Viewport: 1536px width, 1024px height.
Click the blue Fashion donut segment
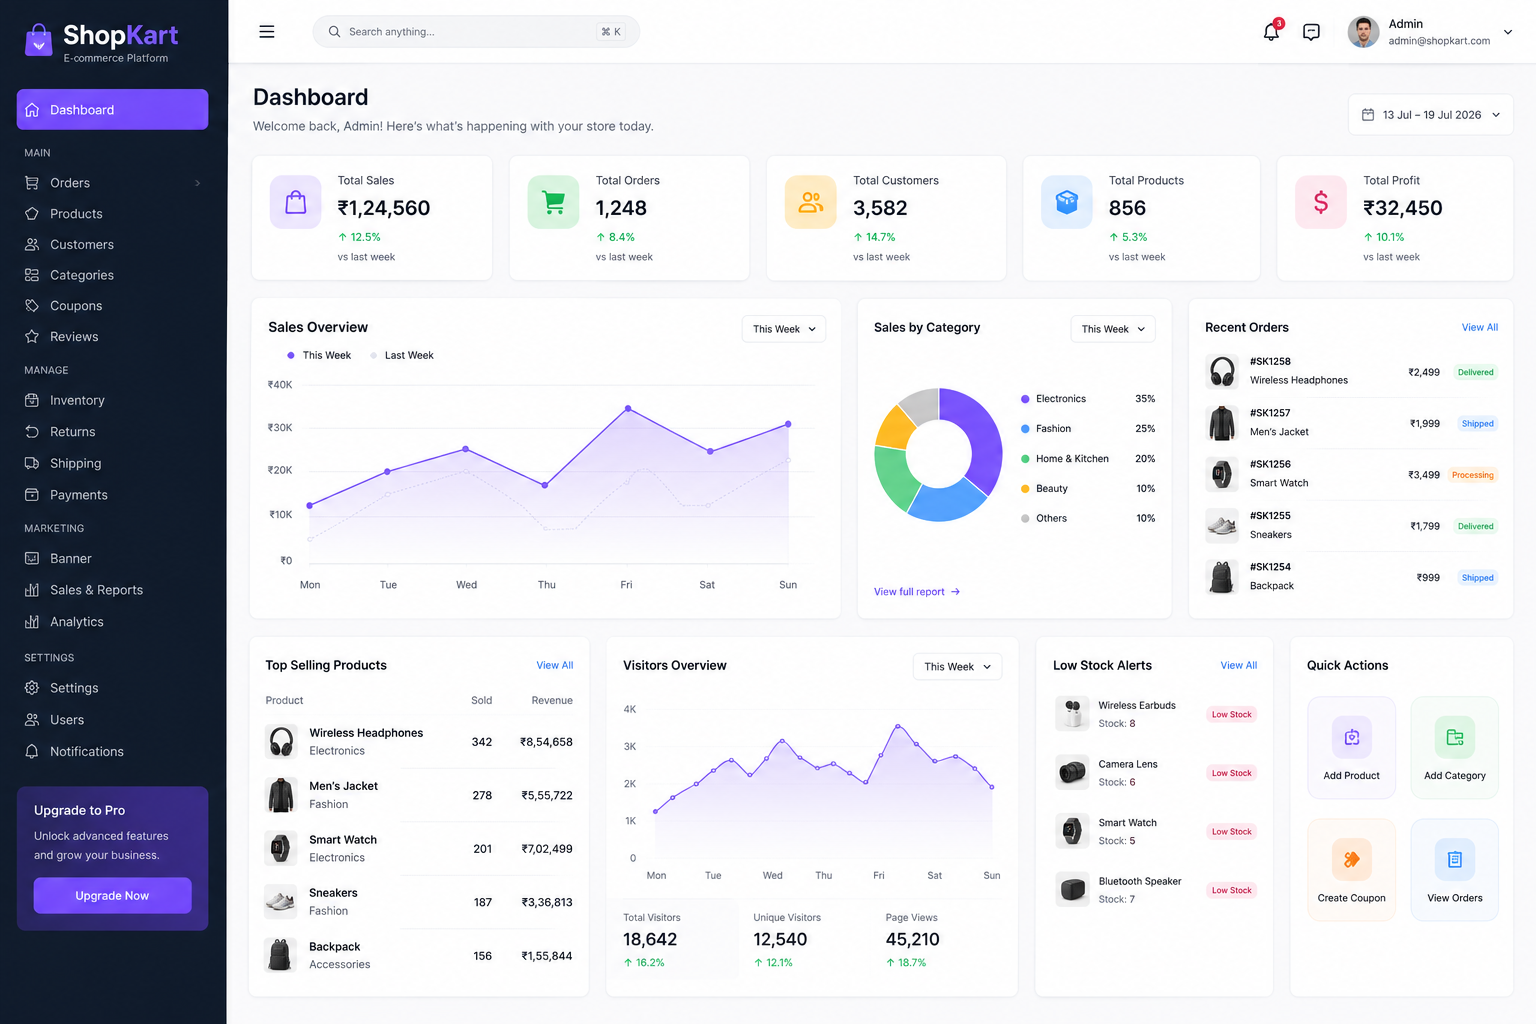[946, 503]
